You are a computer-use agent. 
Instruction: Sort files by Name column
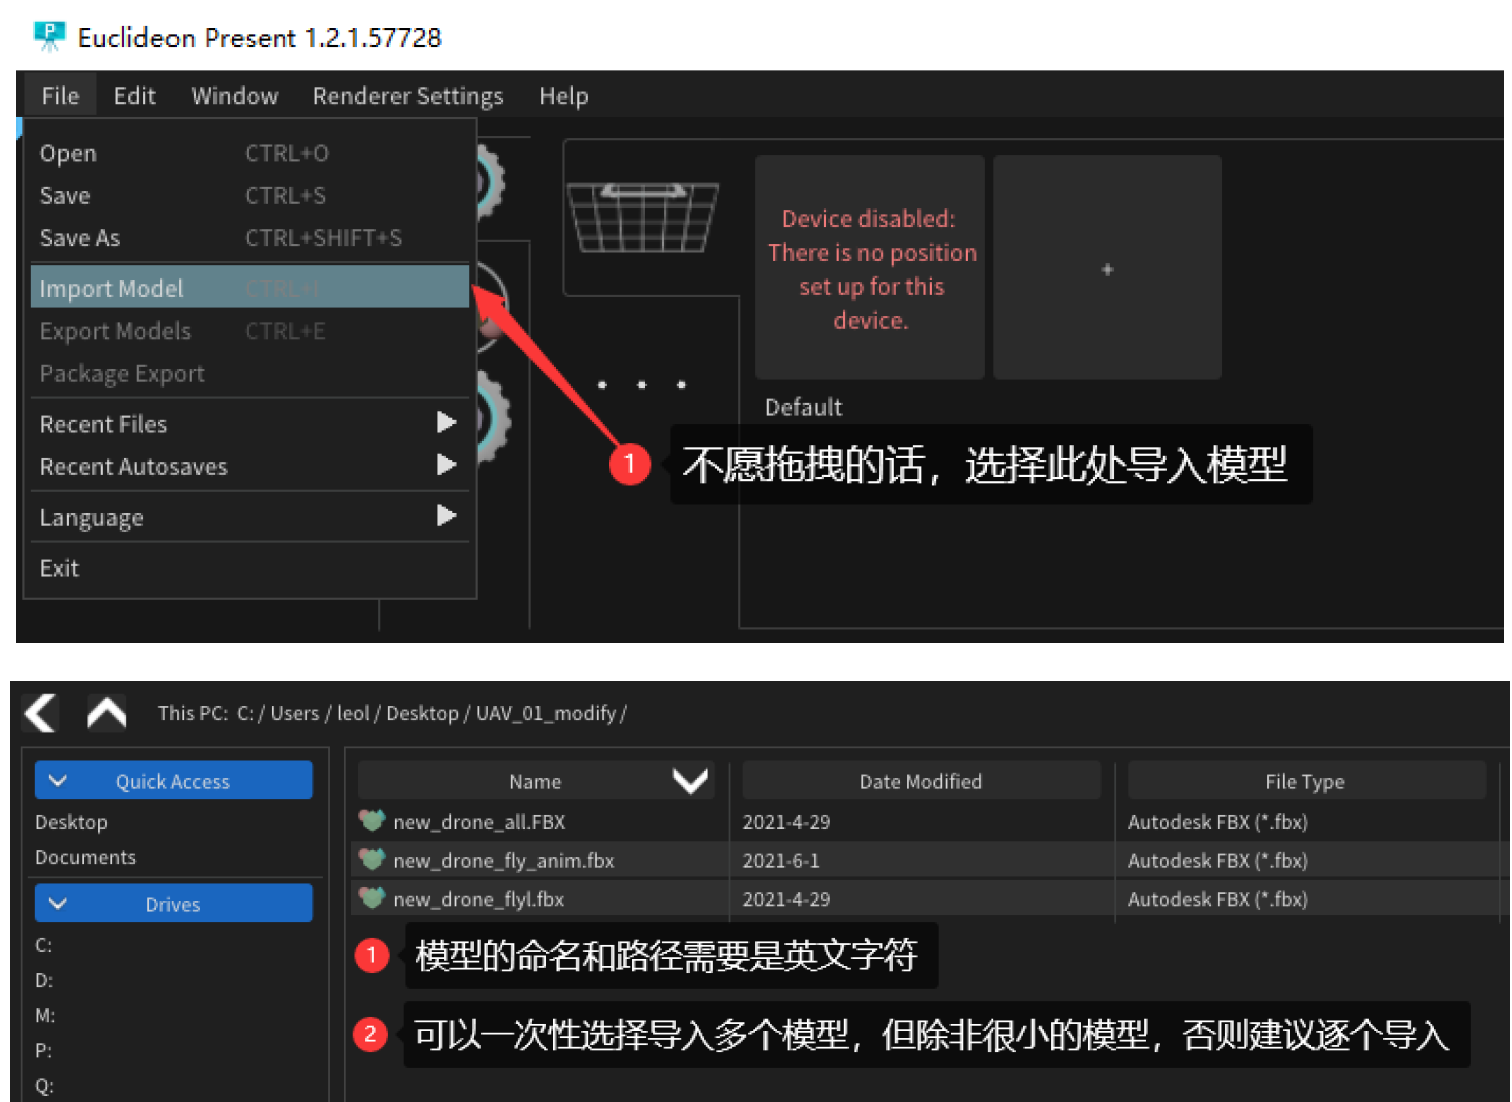(x=537, y=781)
